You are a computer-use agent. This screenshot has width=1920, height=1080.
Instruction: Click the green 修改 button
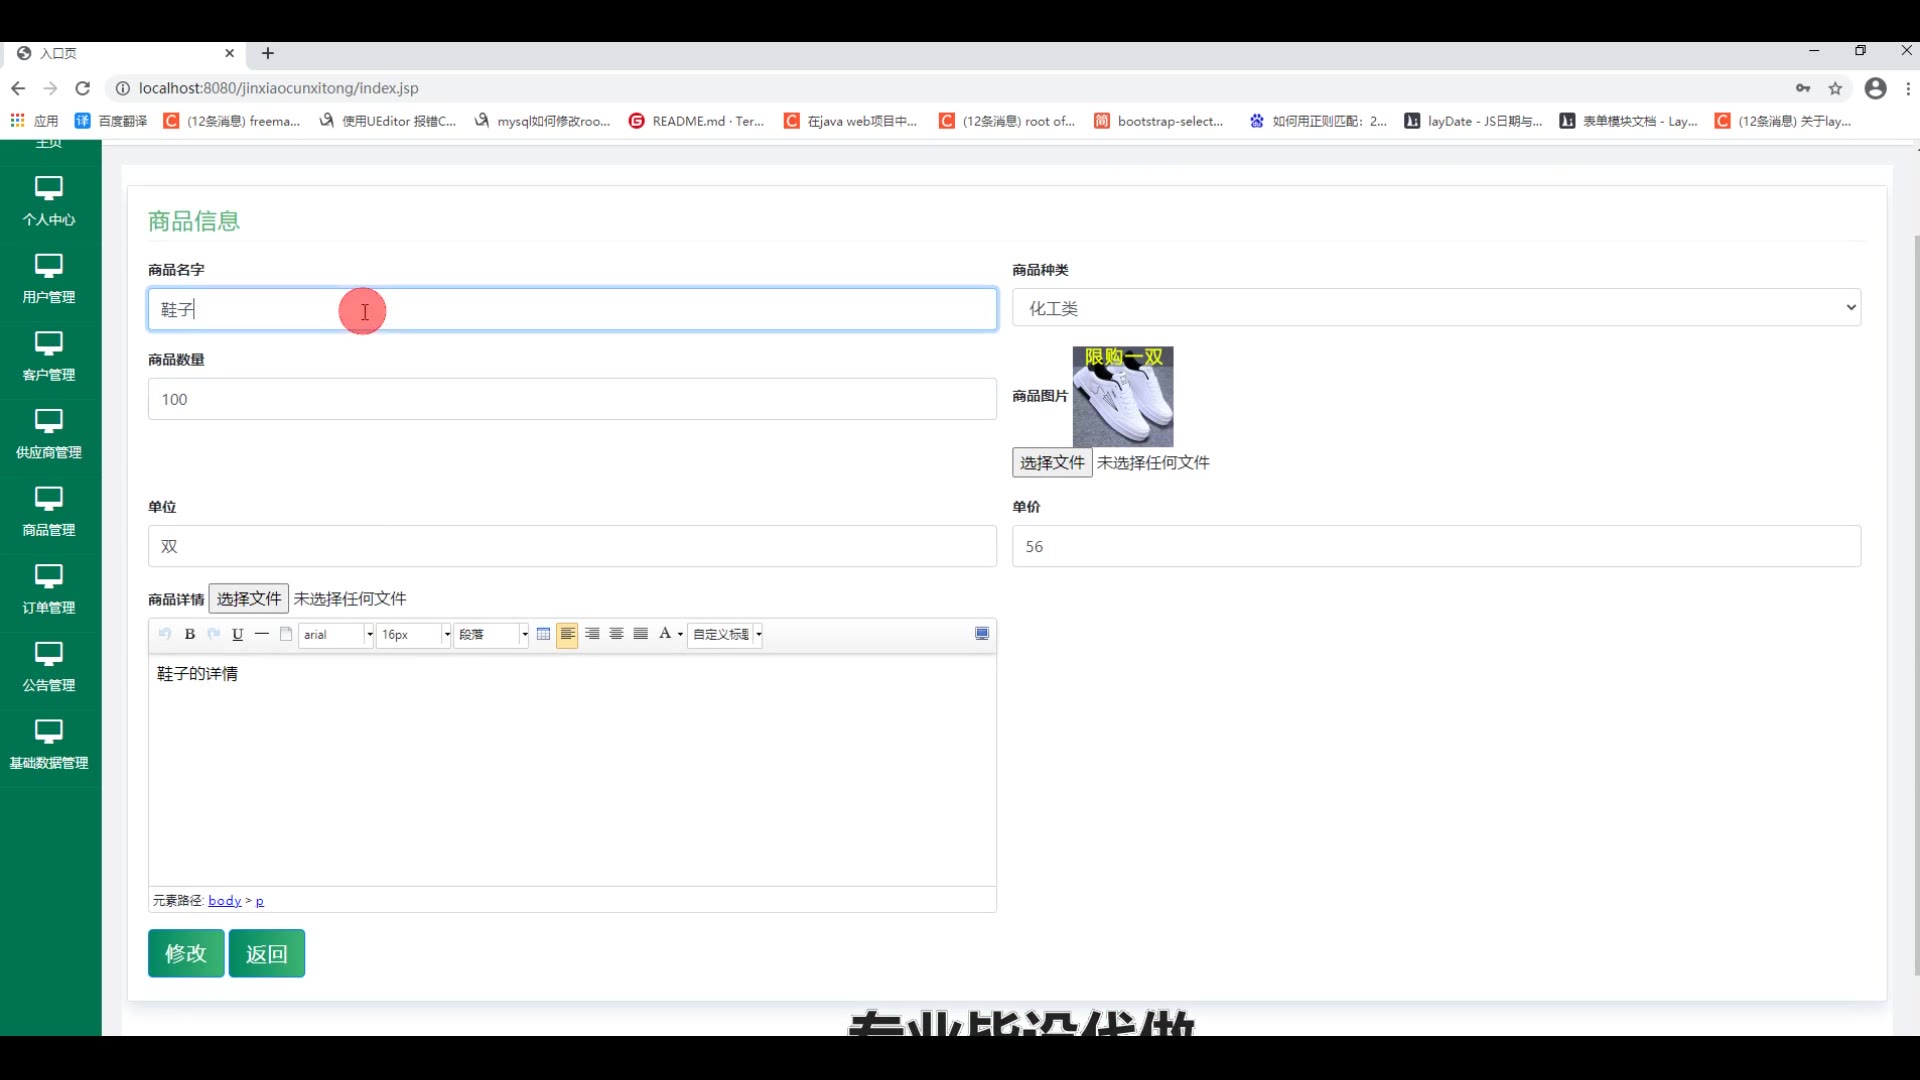(x=186, y=953)
